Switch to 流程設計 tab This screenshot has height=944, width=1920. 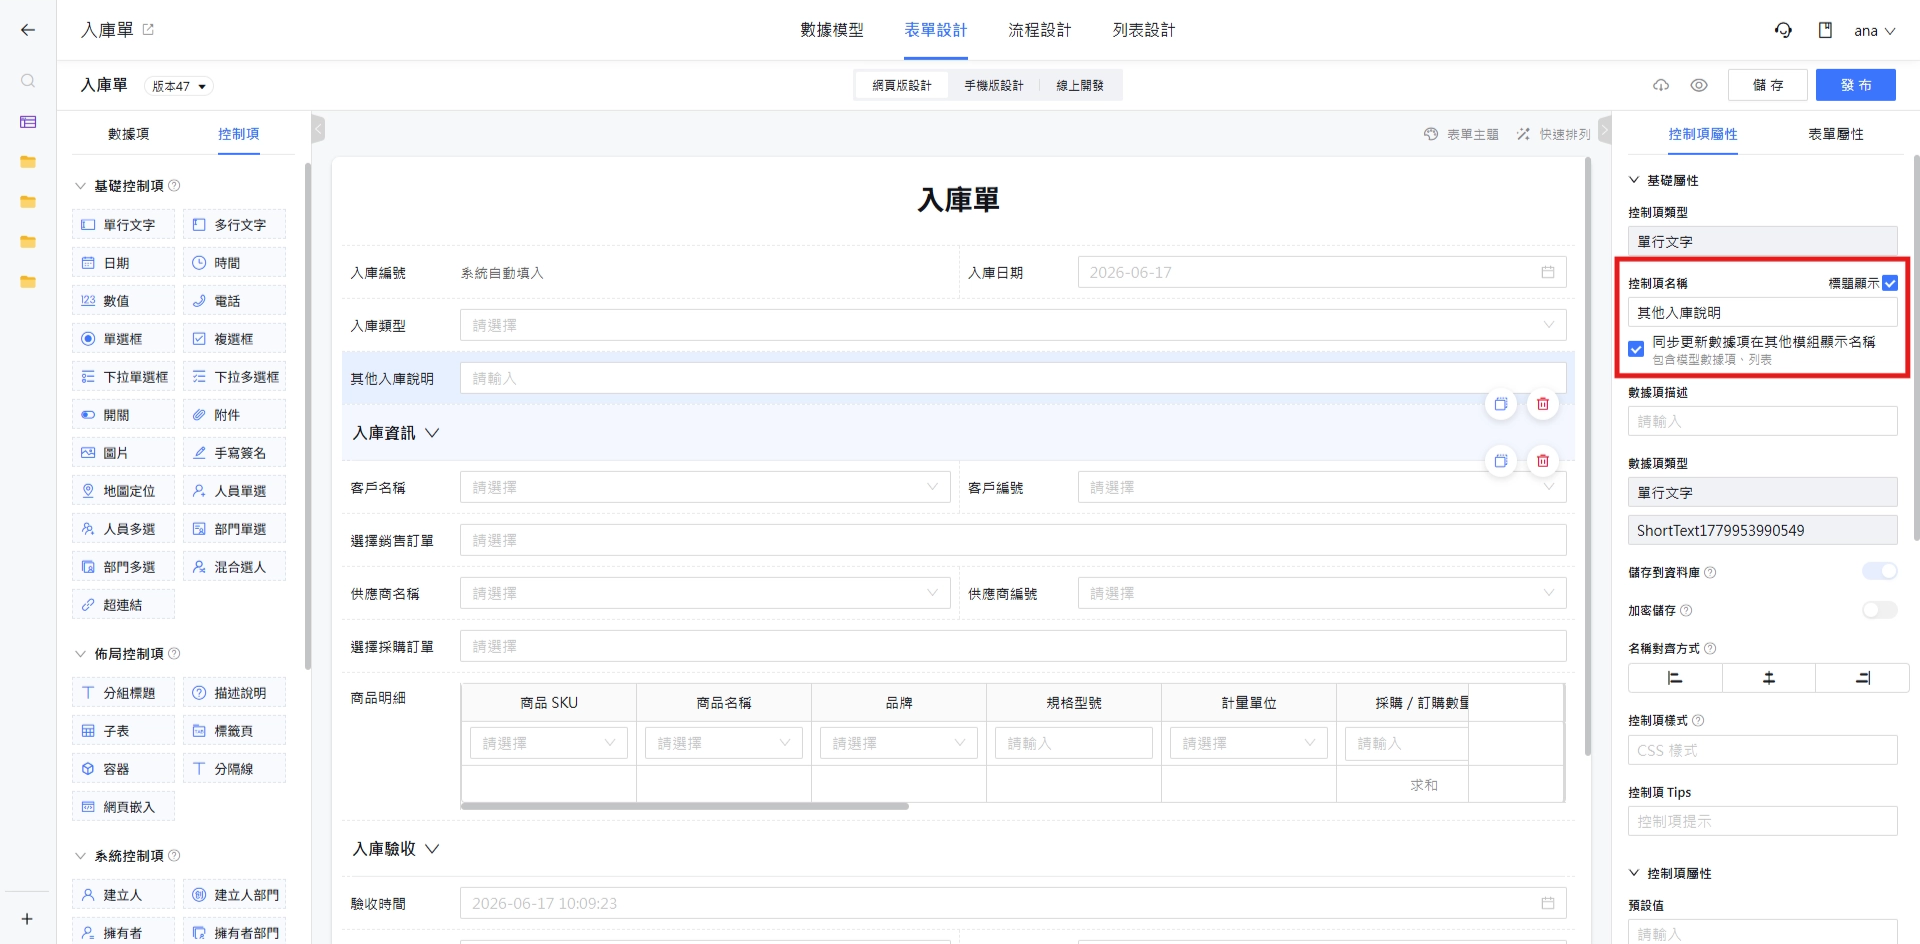(x=1040, y=30)
